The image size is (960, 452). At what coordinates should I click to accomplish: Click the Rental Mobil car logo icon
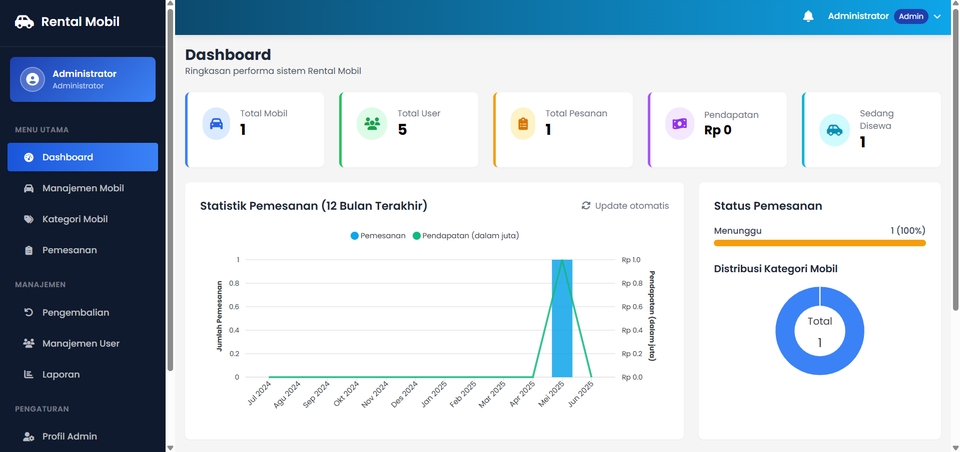point(24,22)
